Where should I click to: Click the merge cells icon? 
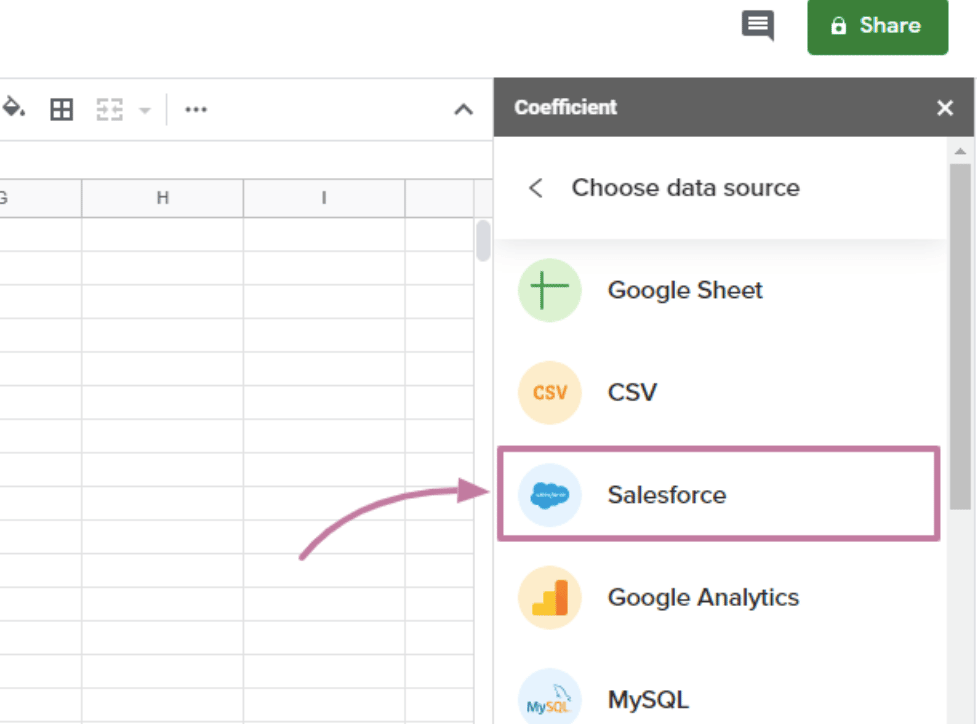109,110
